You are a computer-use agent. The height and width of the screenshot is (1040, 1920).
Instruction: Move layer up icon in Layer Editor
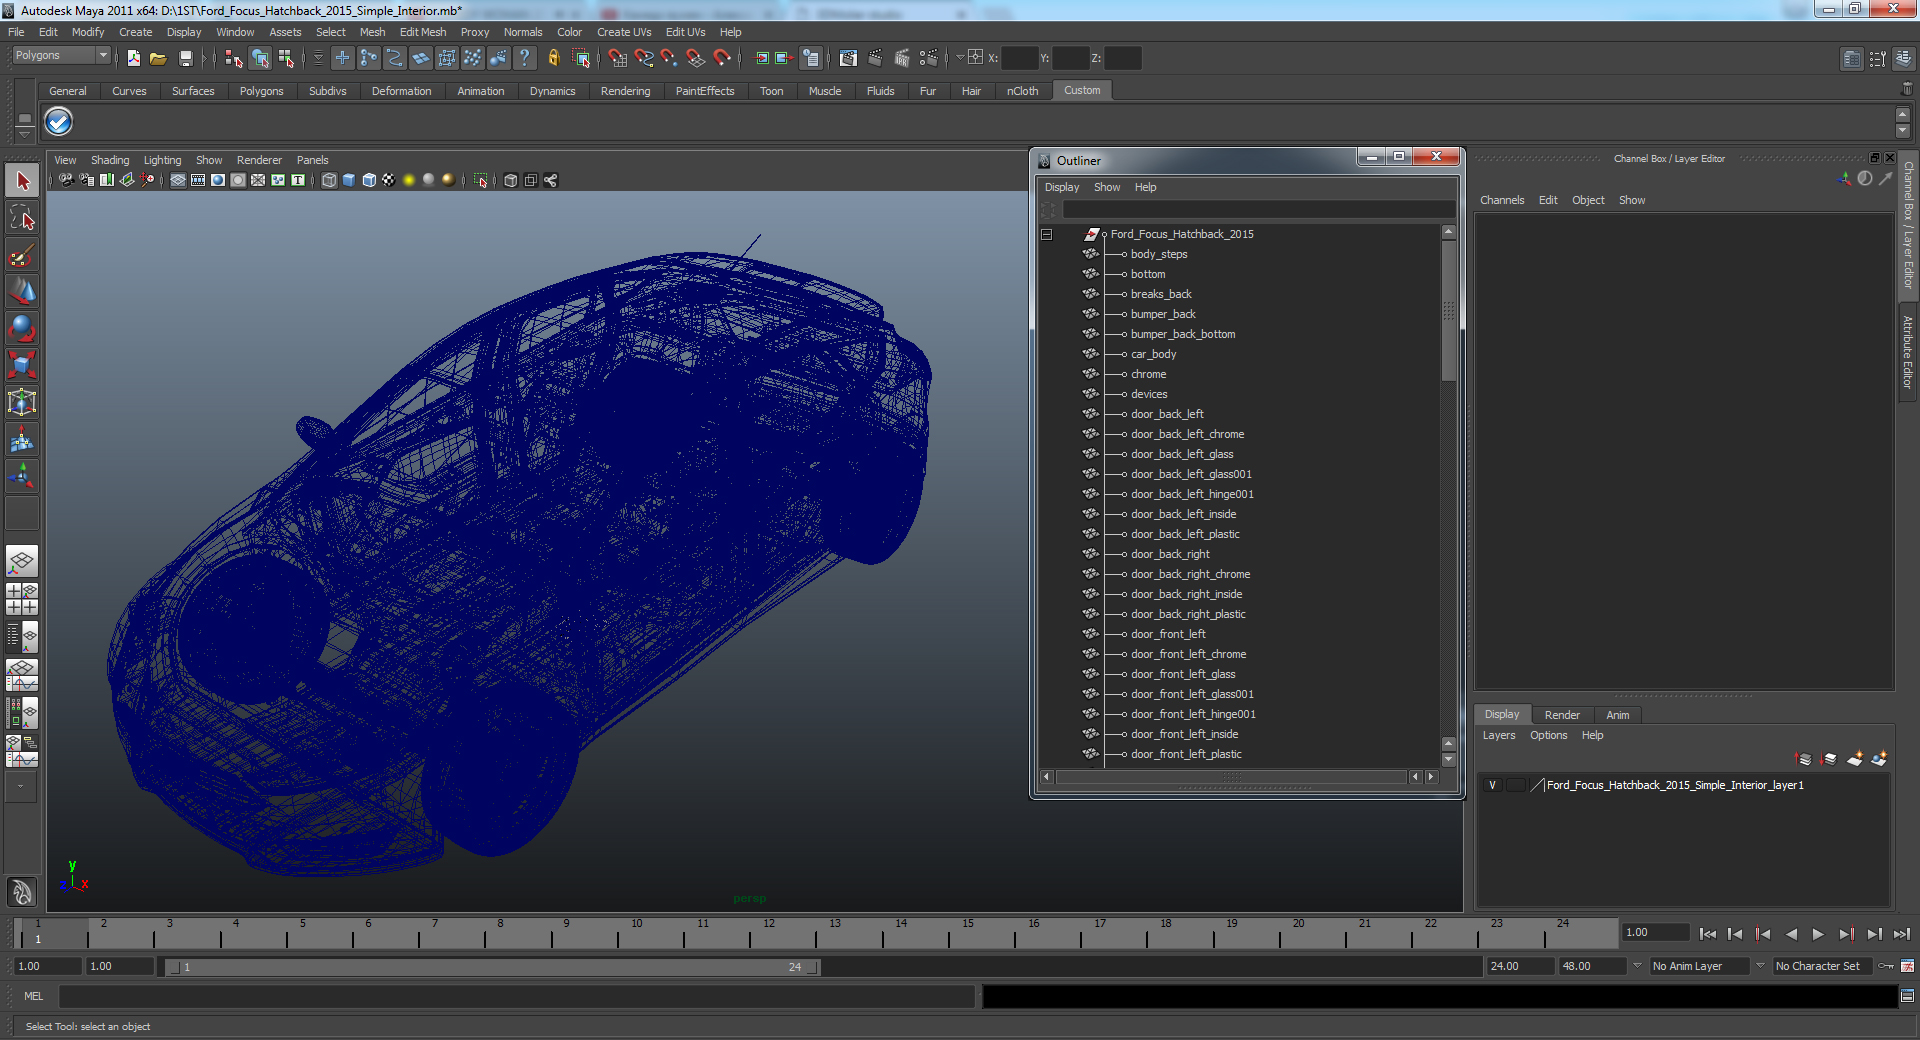tap(1804, 759)
